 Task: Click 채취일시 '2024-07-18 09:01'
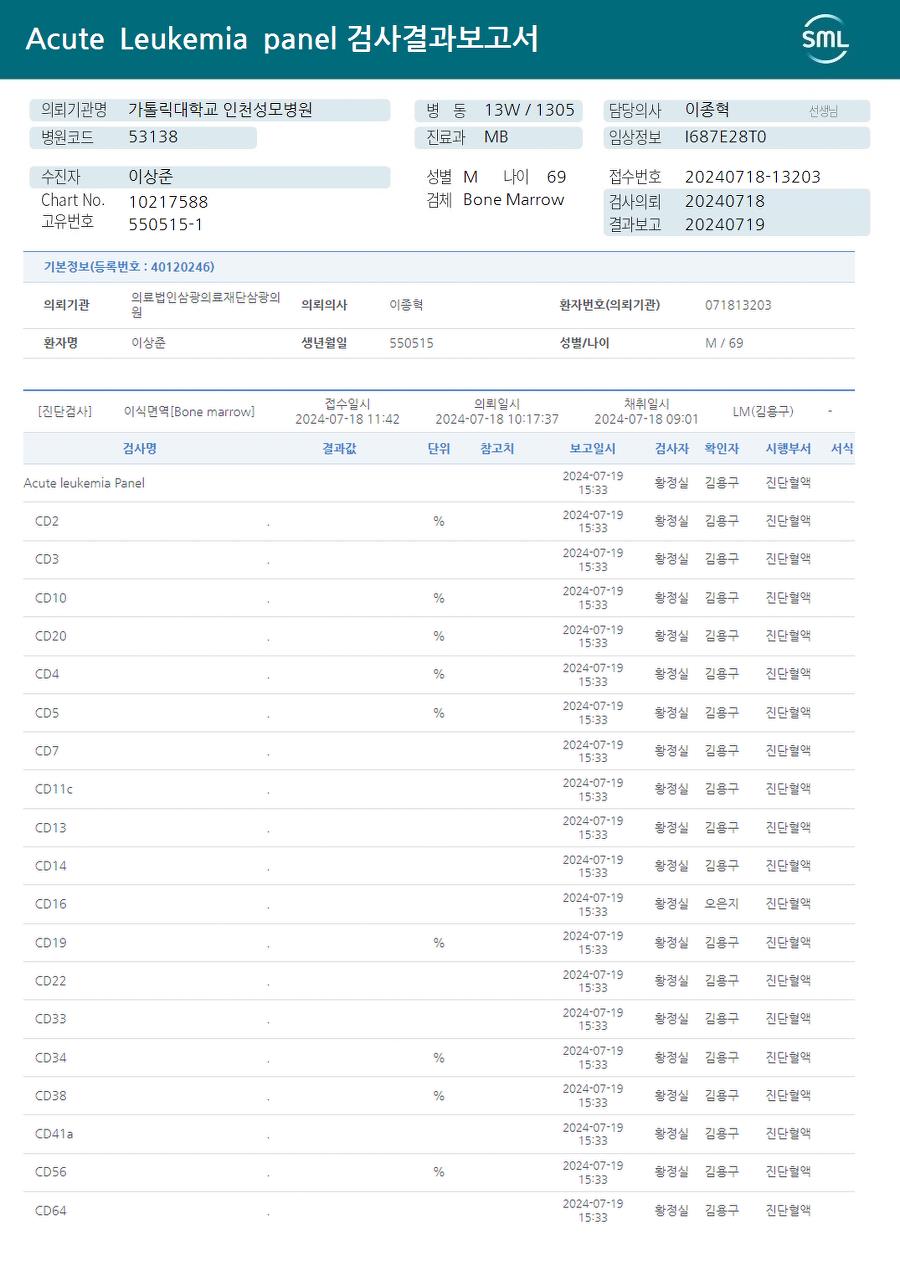click(x=646, y=419)
